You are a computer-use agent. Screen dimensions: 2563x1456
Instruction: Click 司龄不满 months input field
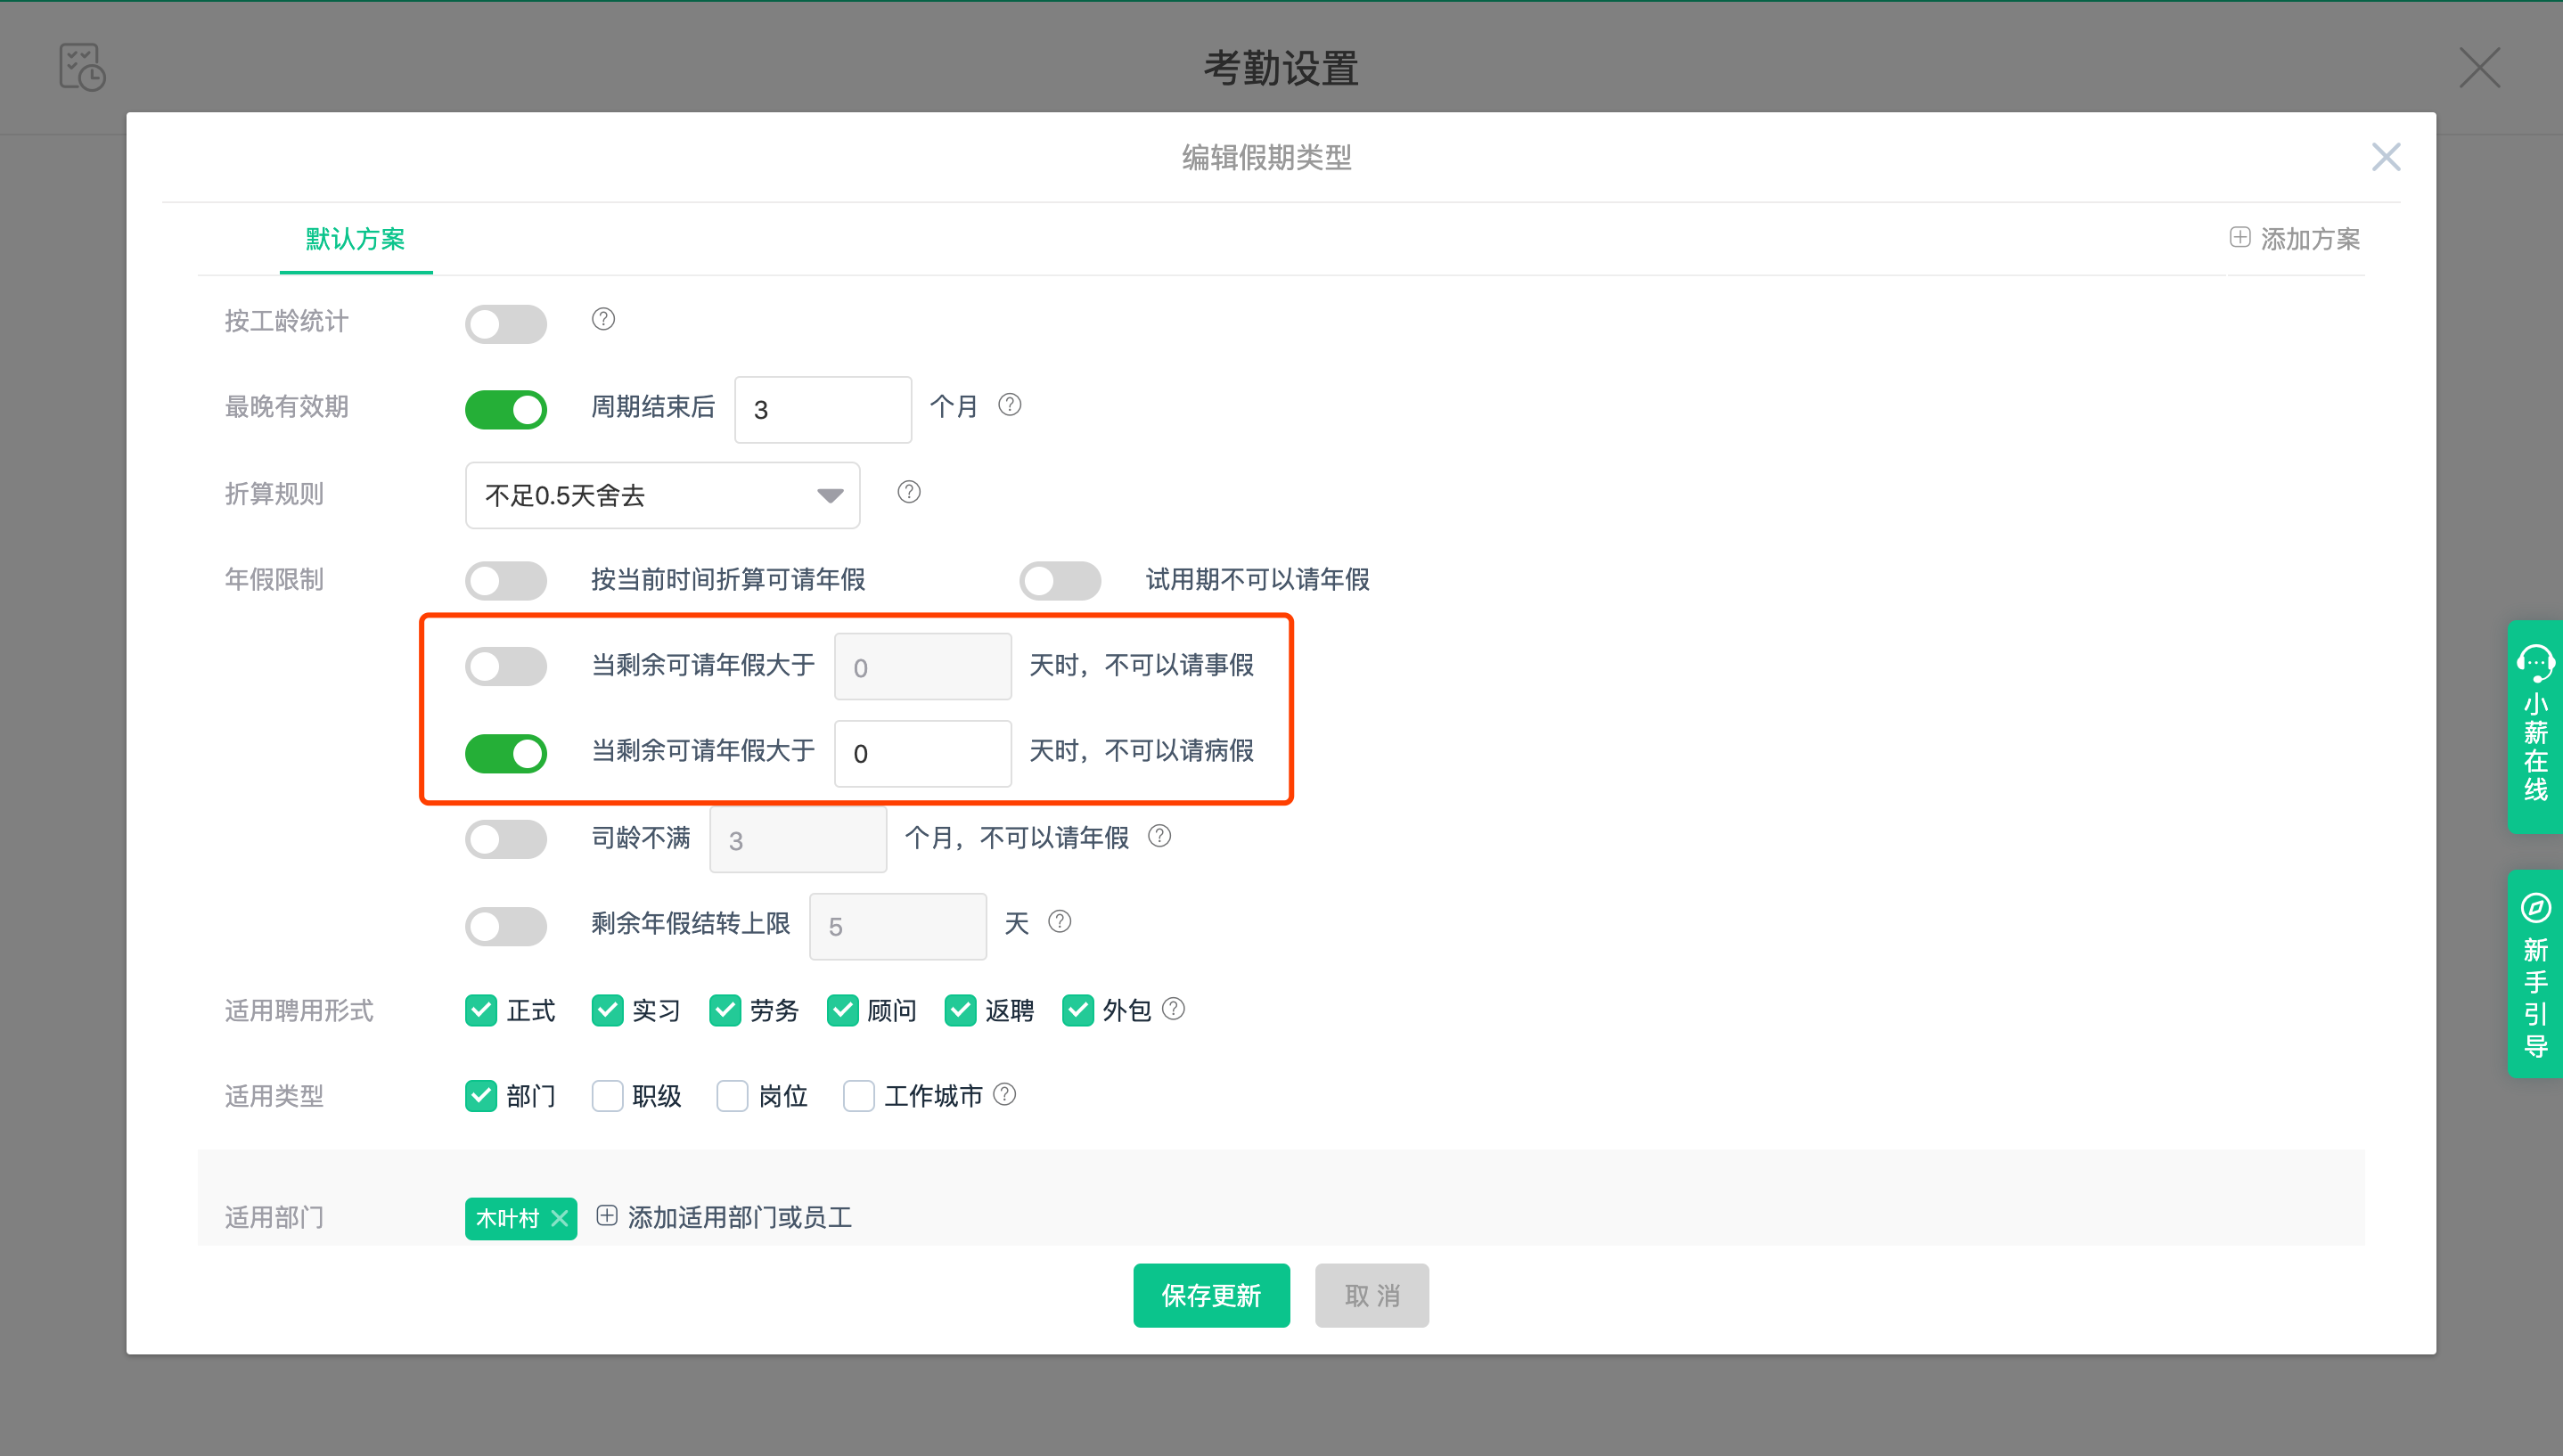tap(798, 840)
